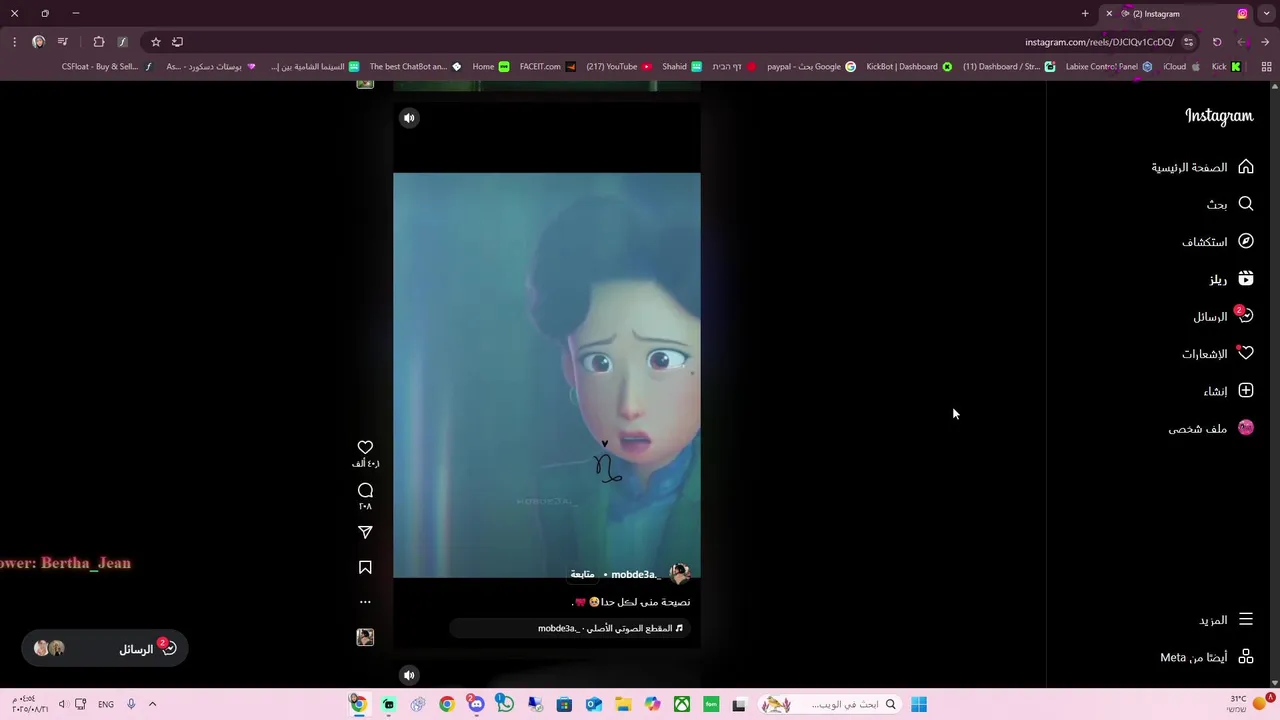
Task: Reload the page
Action: pos(1217,42)
